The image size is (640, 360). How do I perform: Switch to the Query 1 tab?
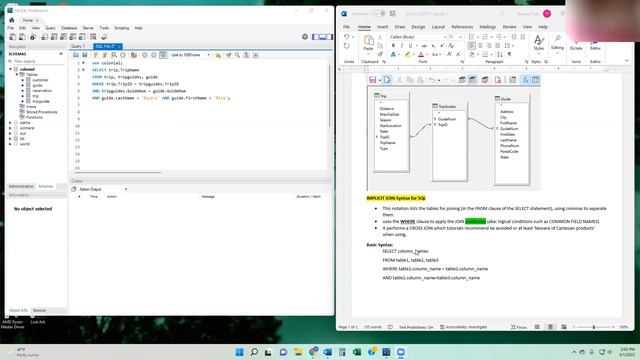click(78, 46)
